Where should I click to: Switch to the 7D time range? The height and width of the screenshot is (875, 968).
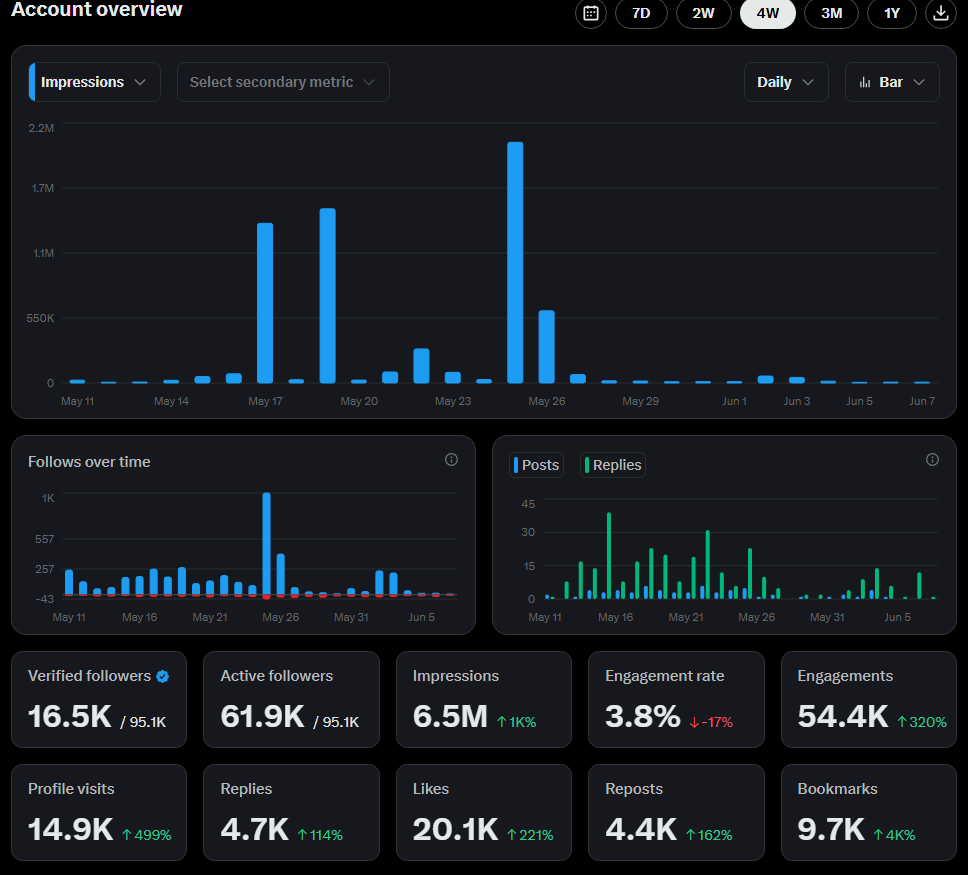tap(641, 13)
